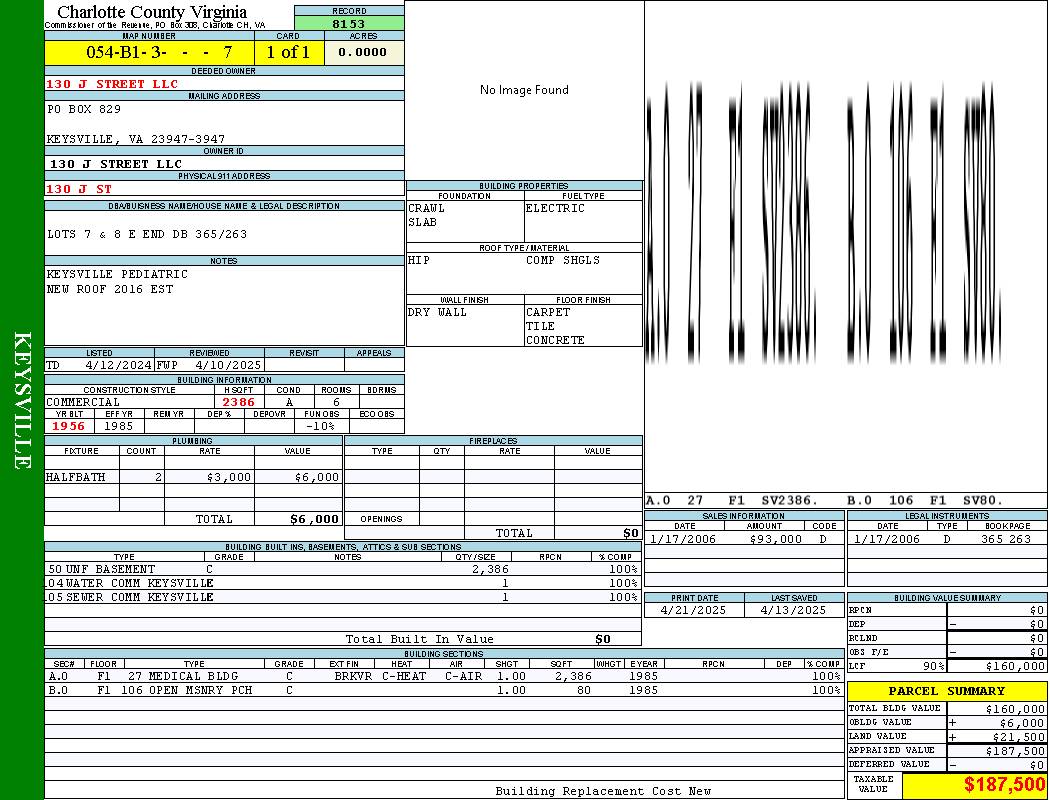Click year built value 1956

68,426
